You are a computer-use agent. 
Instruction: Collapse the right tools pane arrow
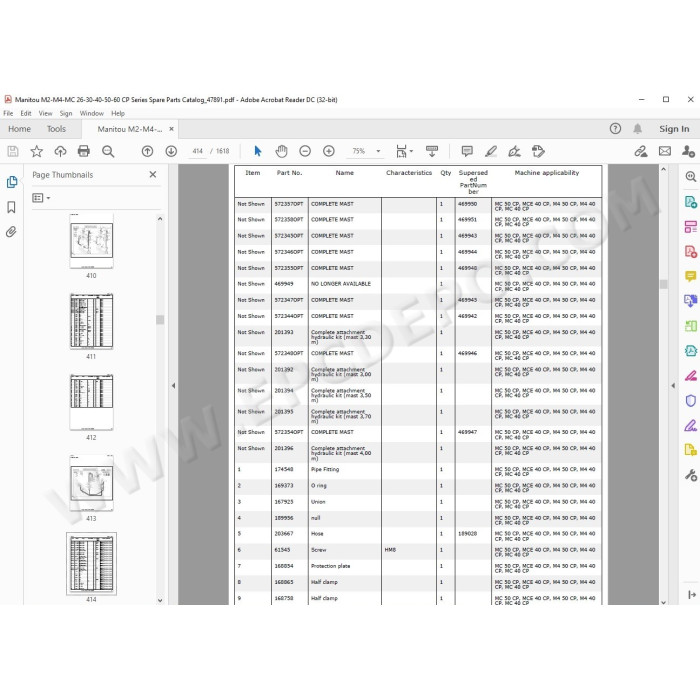673,386
